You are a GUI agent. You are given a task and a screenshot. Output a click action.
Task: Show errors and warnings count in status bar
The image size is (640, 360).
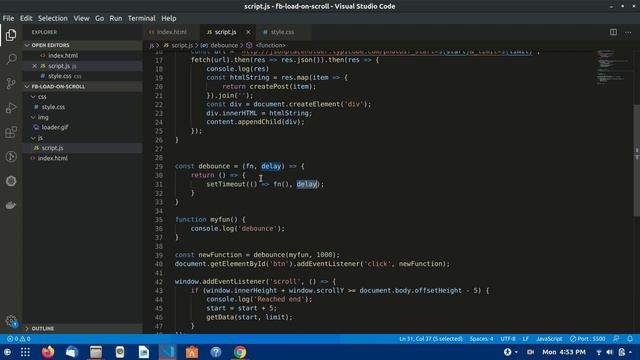pyautogui.click(x=18, y=339)
